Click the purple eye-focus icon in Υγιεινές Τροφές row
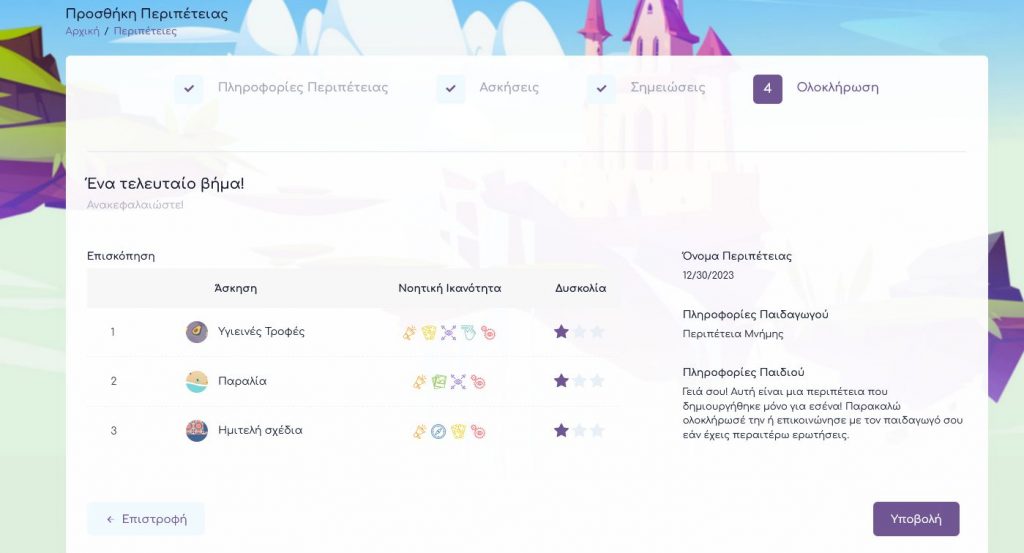 [x=448, y=332]
